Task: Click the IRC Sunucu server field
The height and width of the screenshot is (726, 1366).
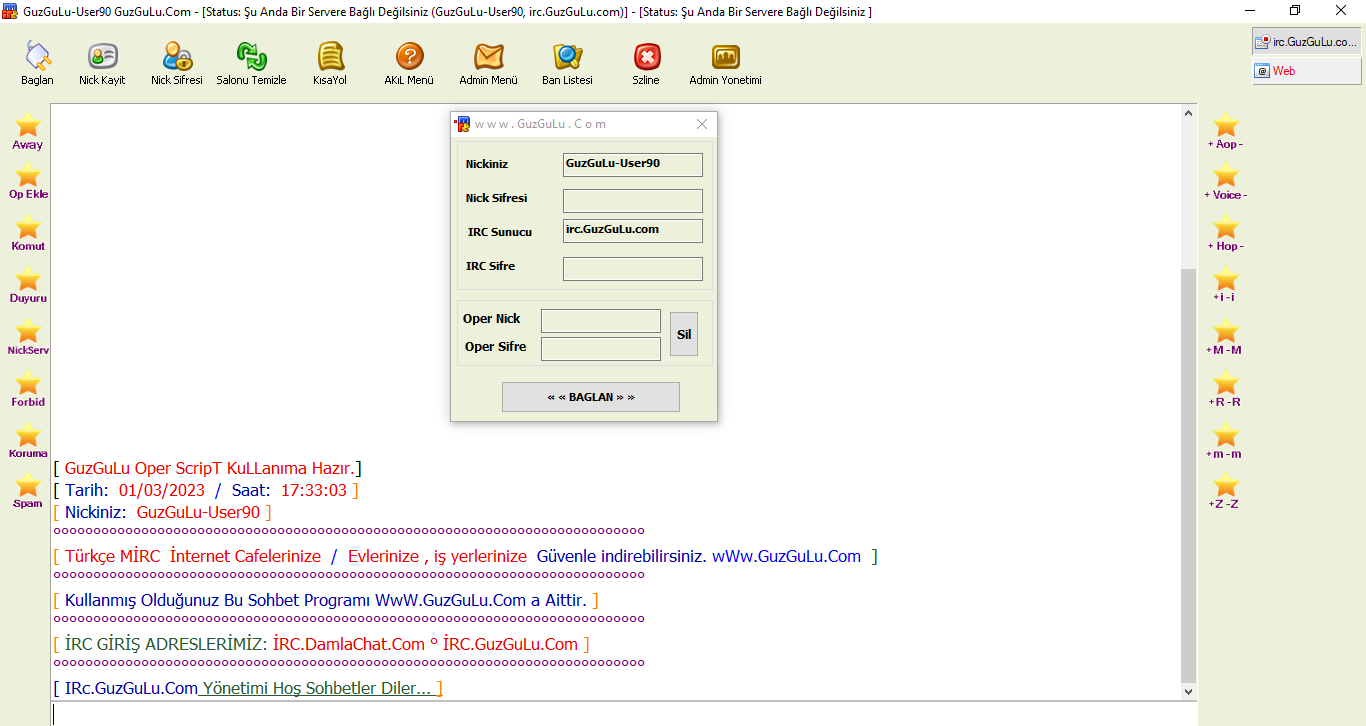Action: 633,231
